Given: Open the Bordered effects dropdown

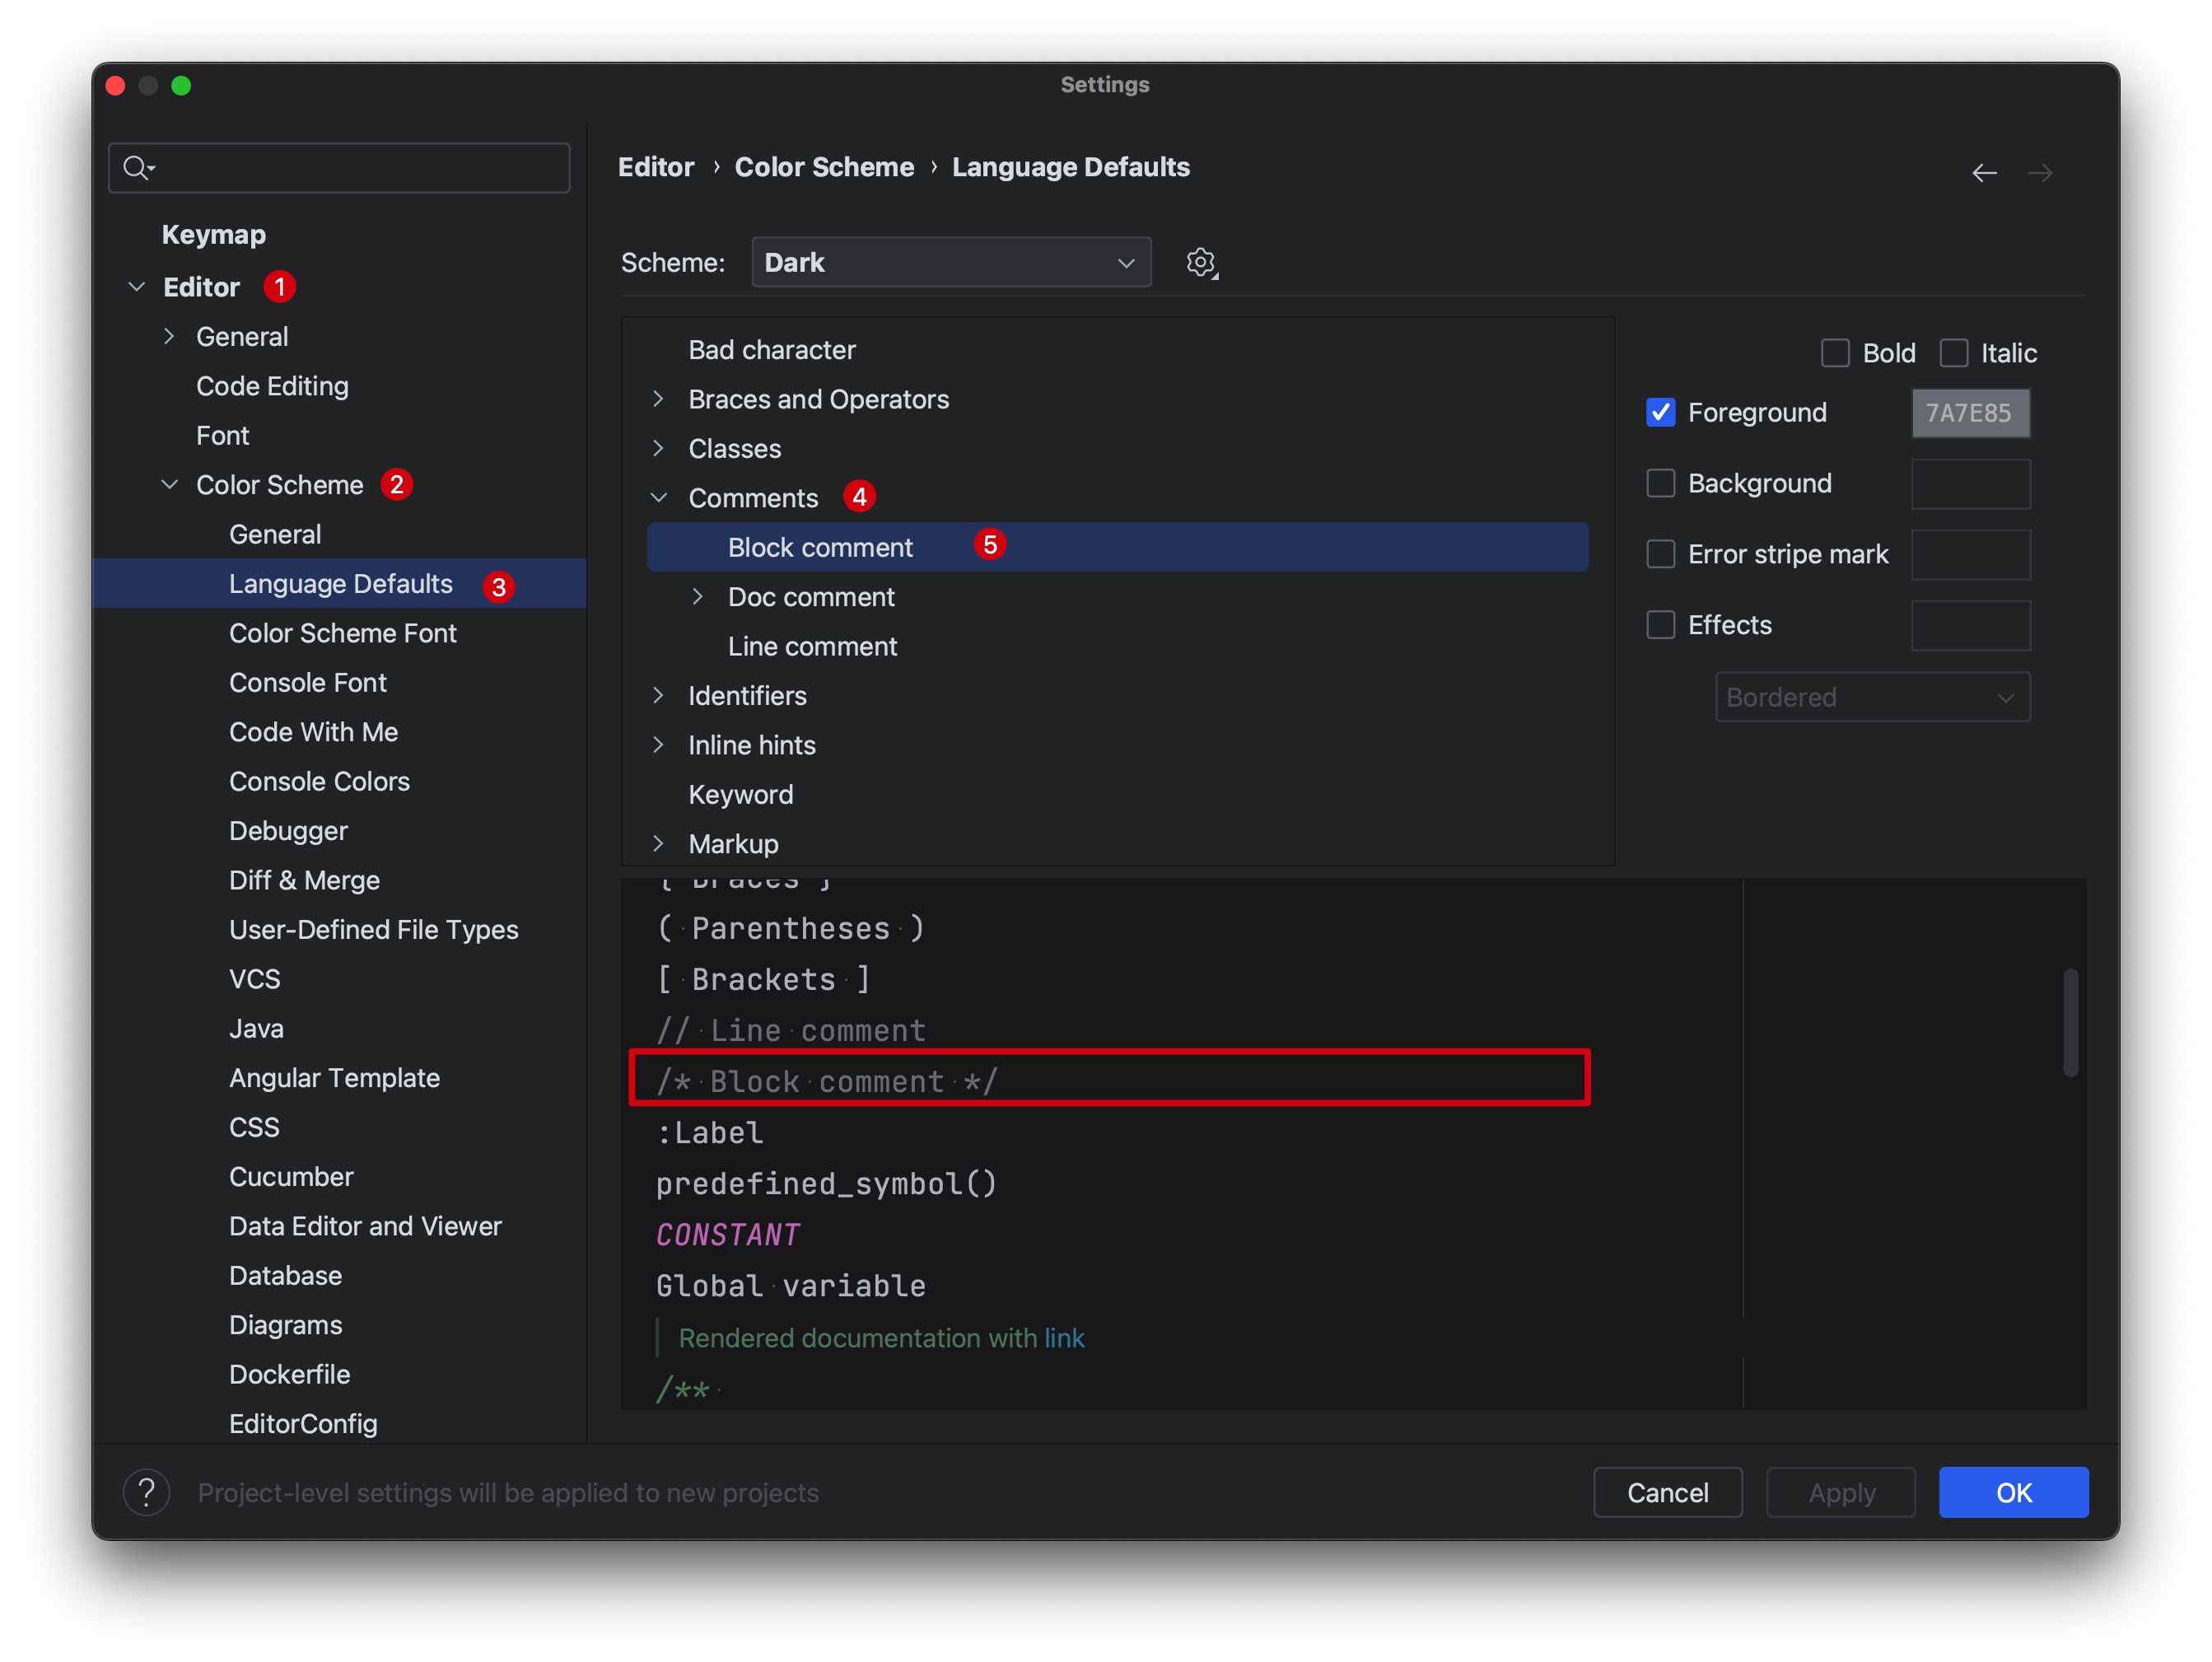Looking at the screenshot, I should pyautogui.click(x=1872, y=697).
